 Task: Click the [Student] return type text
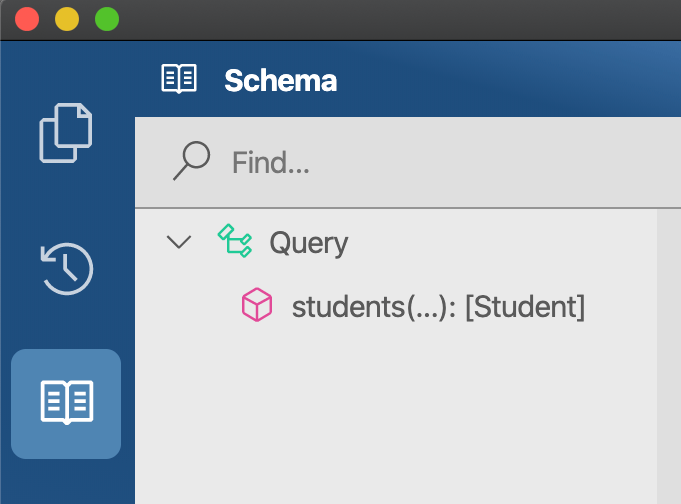(524, 306)
